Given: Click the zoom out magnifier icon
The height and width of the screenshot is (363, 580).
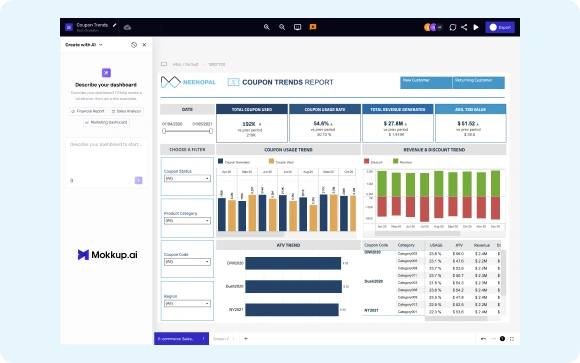Looking at the screenshot, I should [x=282, y=27].
